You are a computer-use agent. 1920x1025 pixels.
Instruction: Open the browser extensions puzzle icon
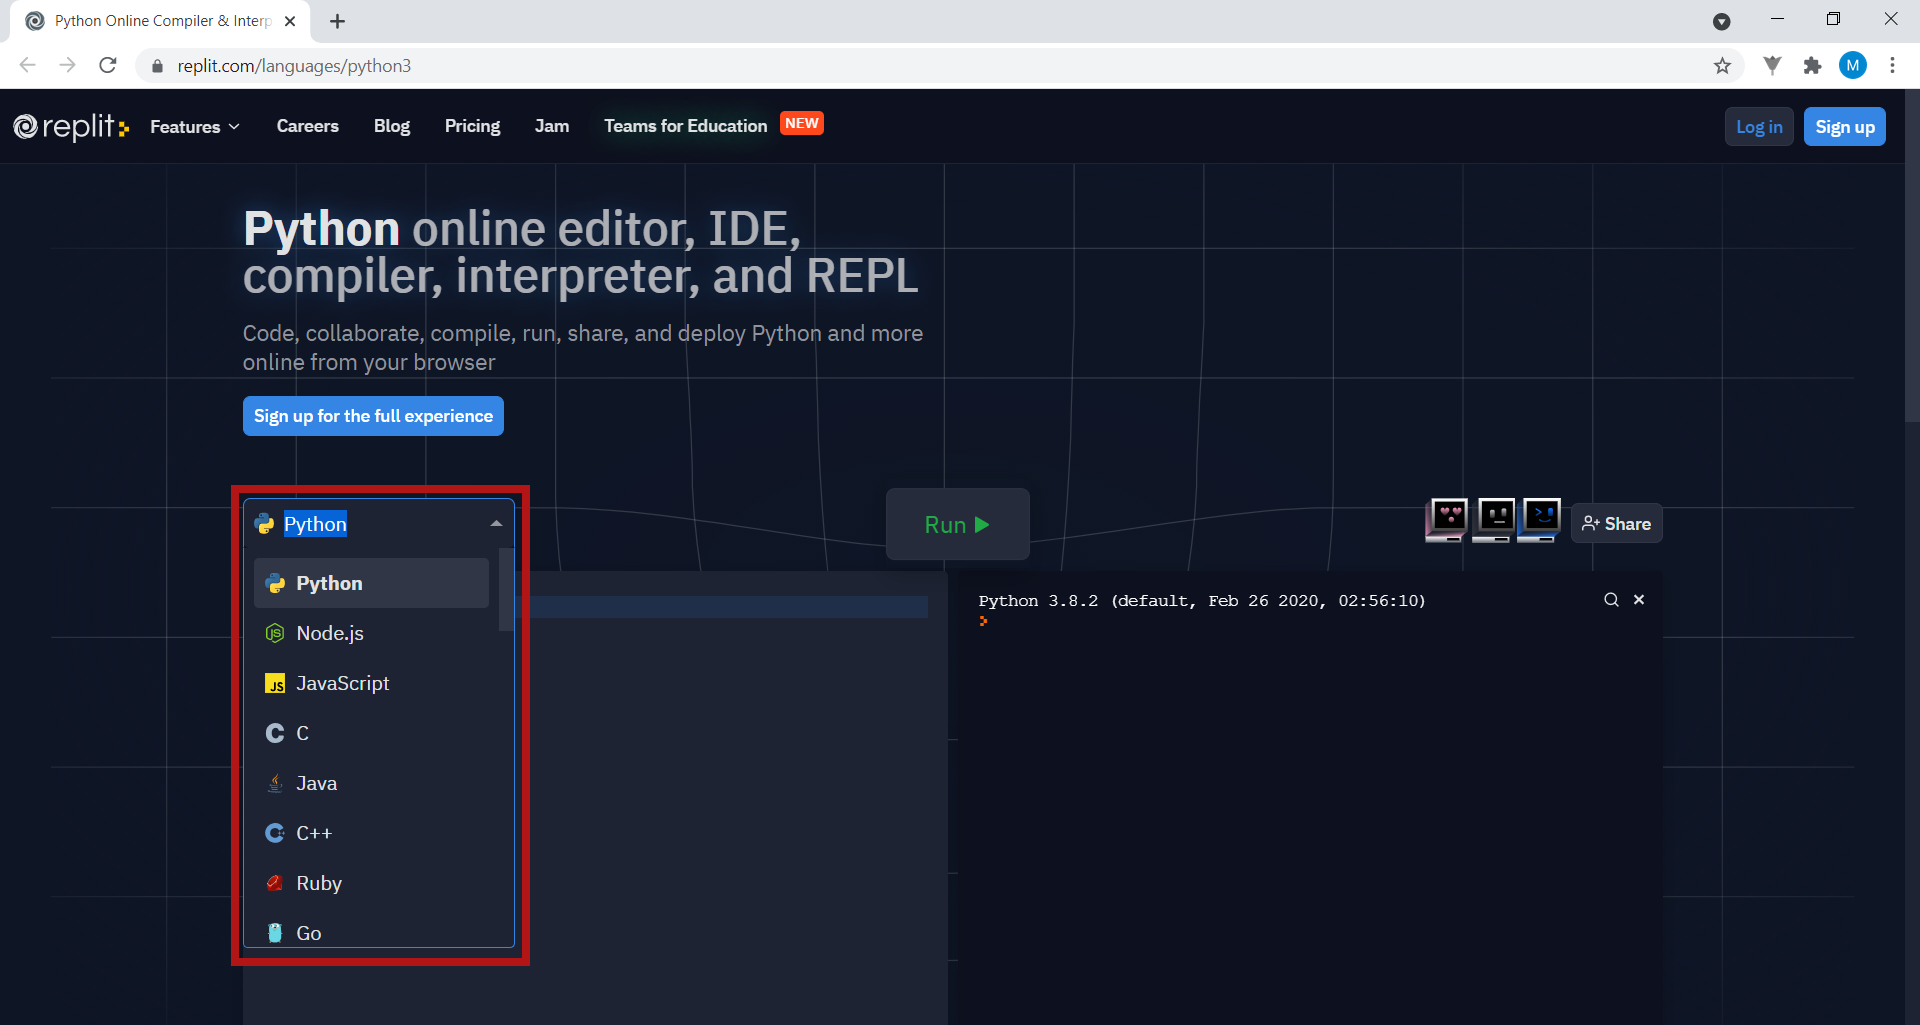pos(1812,66)
